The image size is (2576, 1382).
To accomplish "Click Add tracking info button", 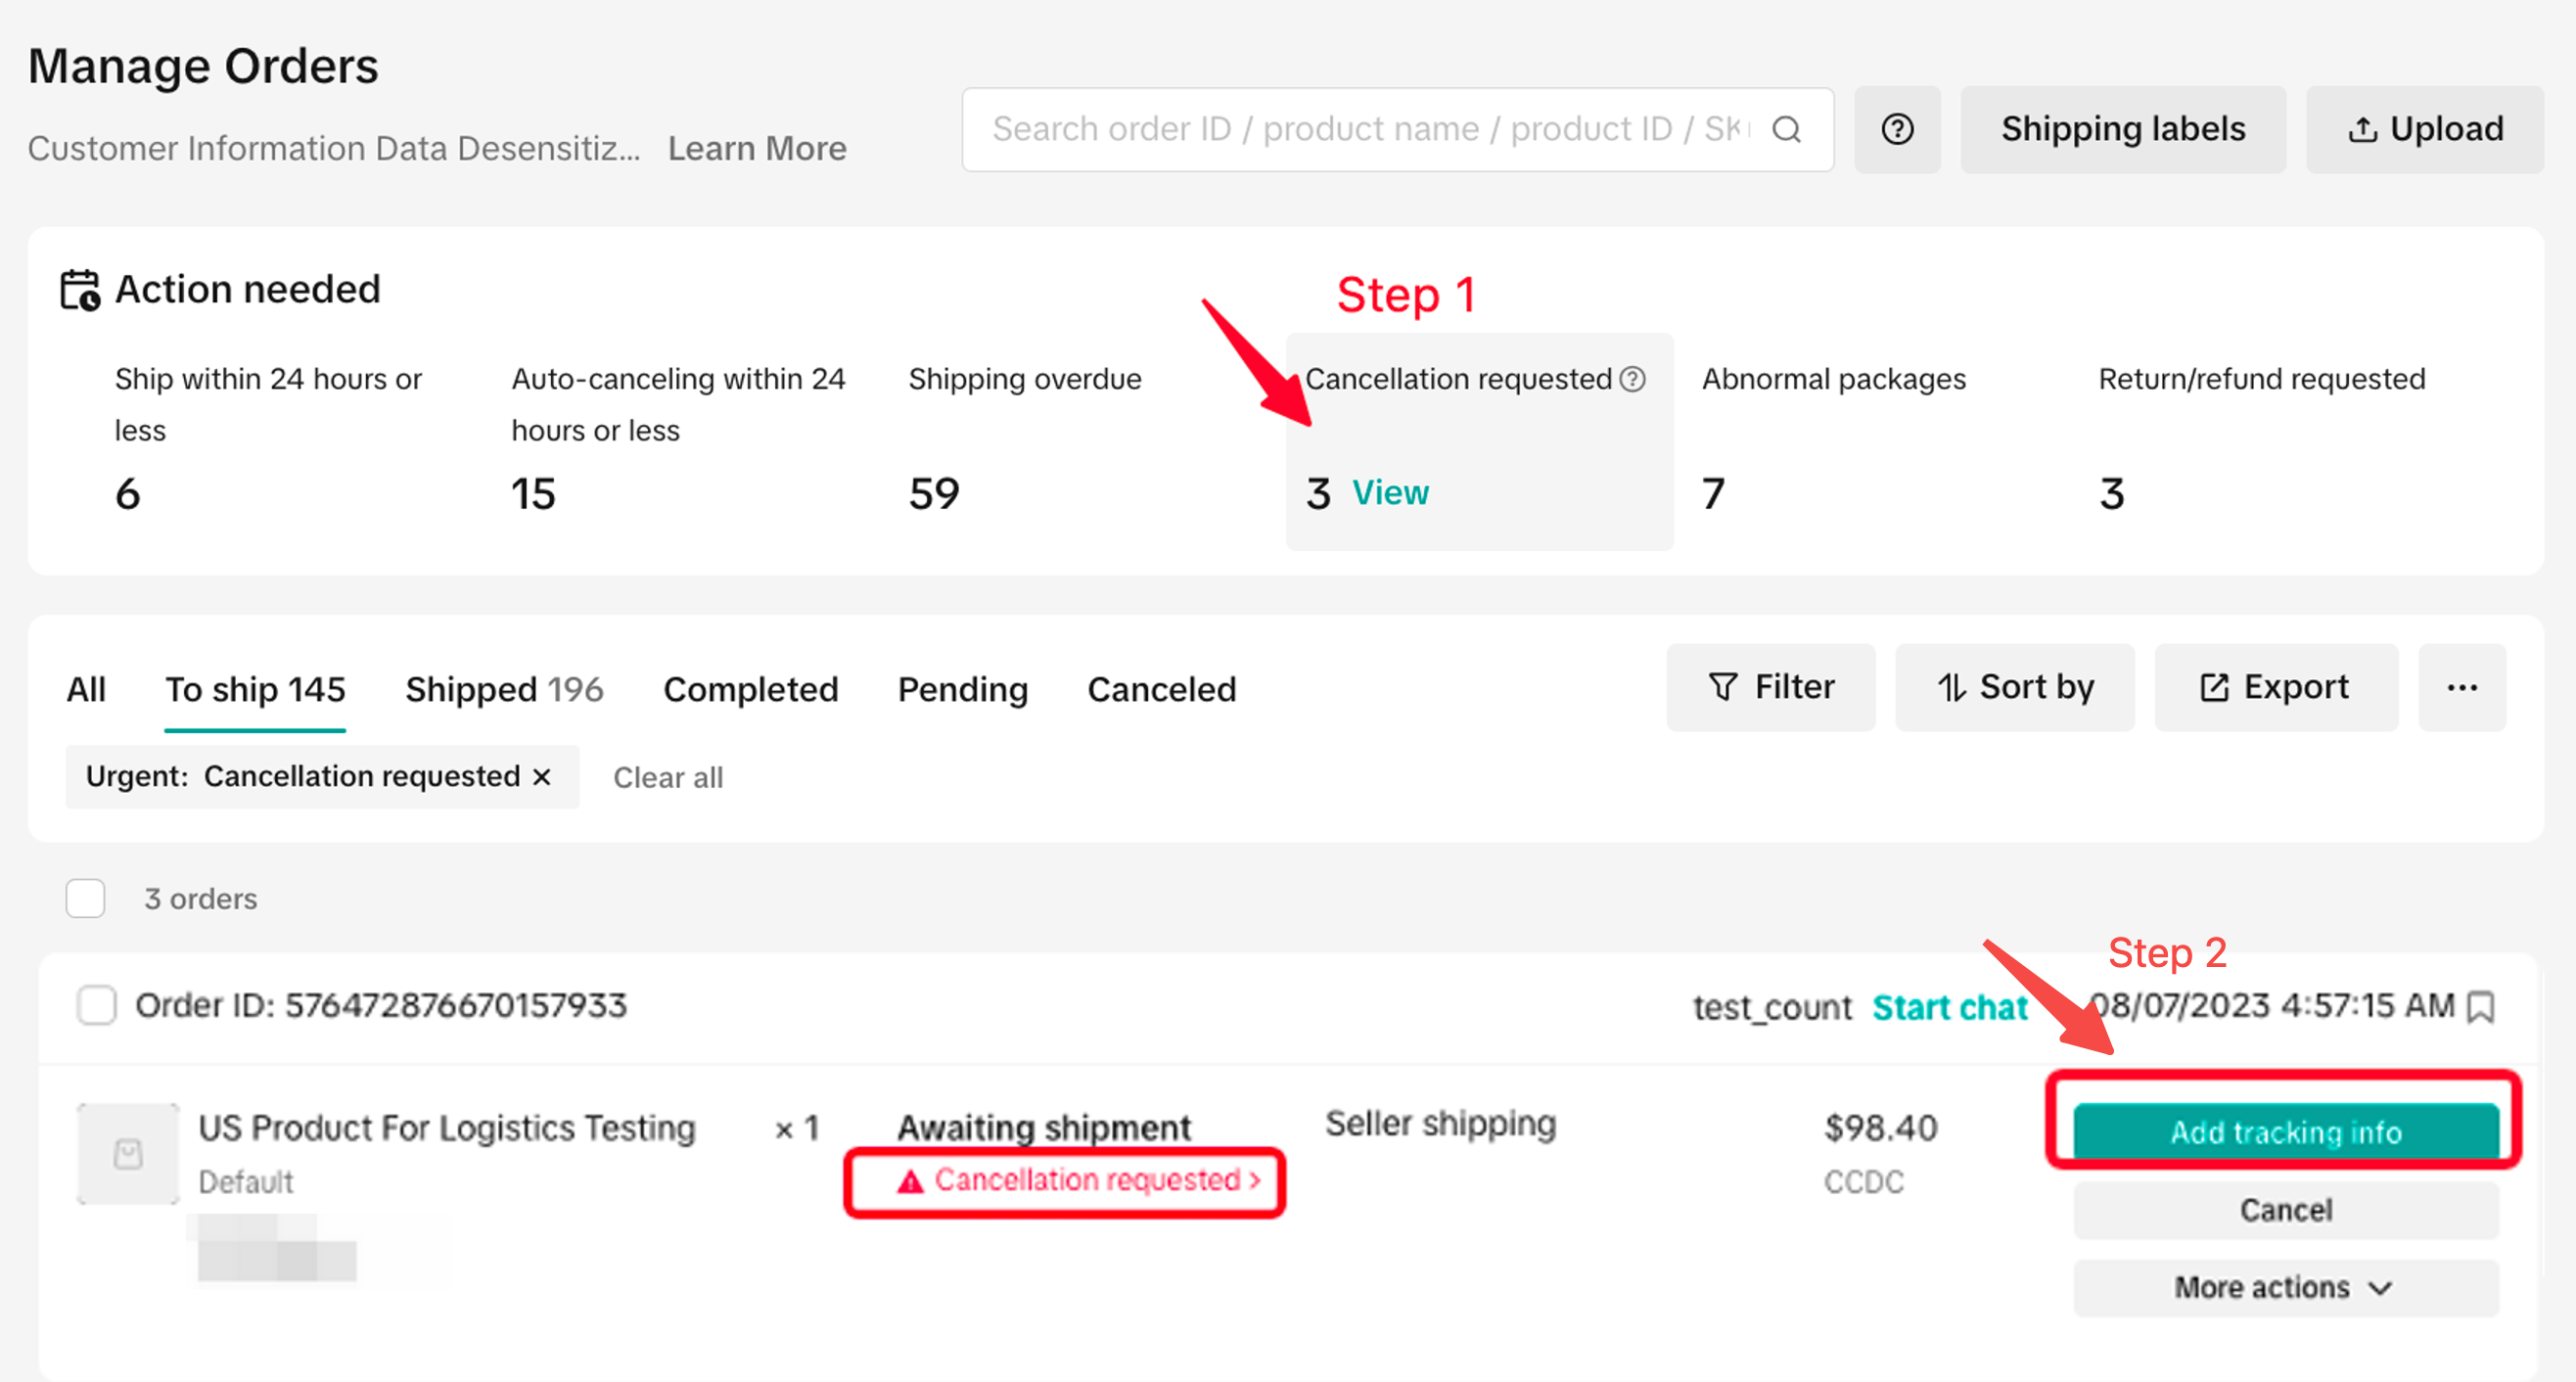I will point(2285,1132).
